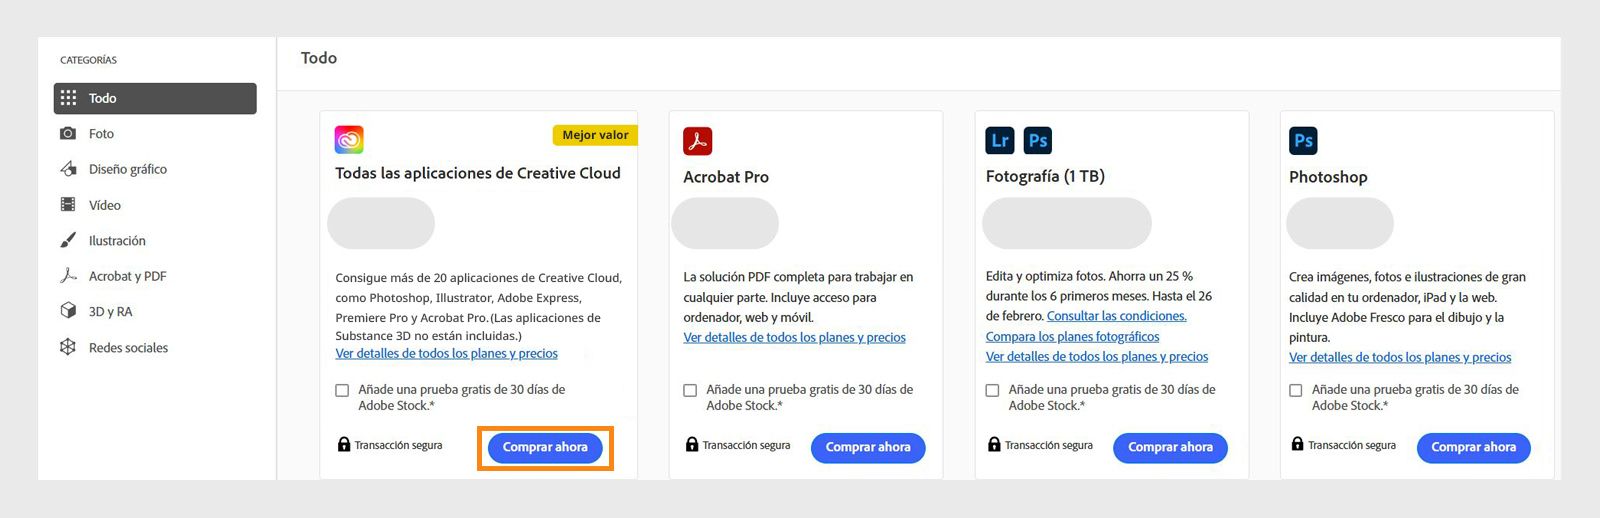The height and width of the screenshot is (518, 1600).
Task: Open Ver detalles link in Photoshop card
Action: 1400,357
